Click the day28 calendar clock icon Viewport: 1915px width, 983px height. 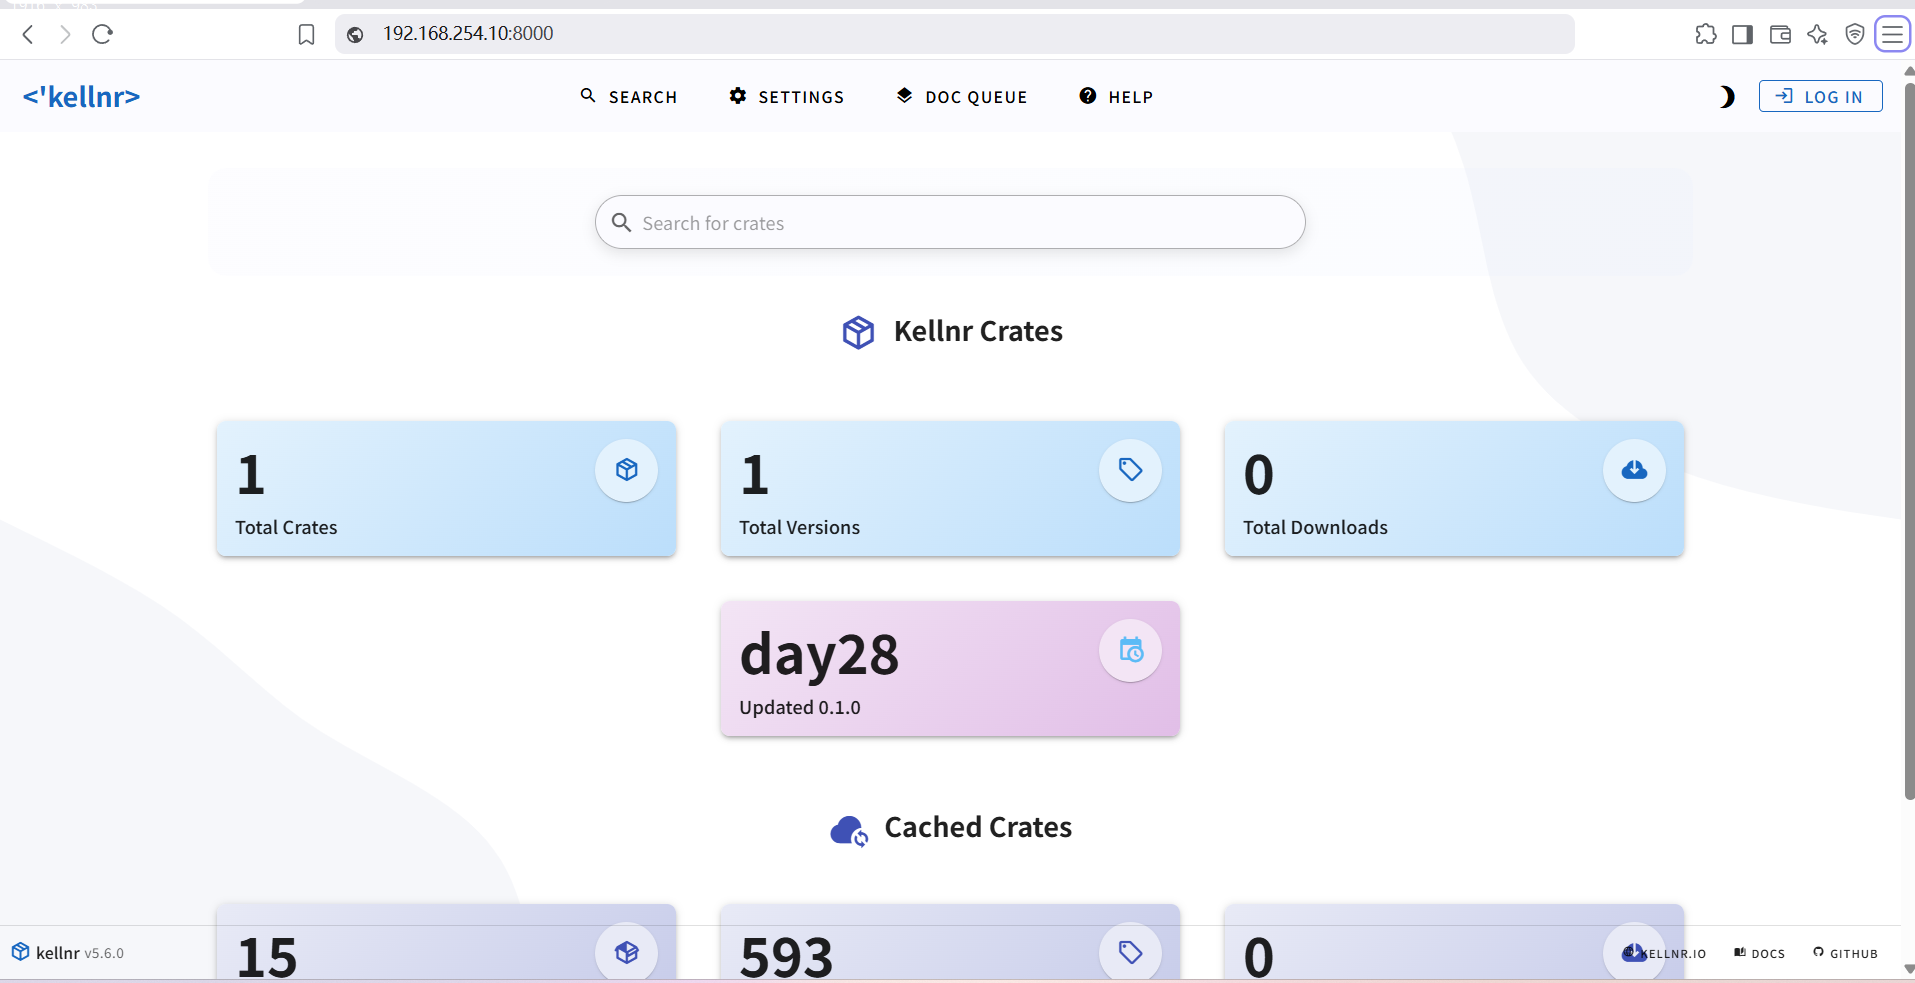pos(1130,651)
